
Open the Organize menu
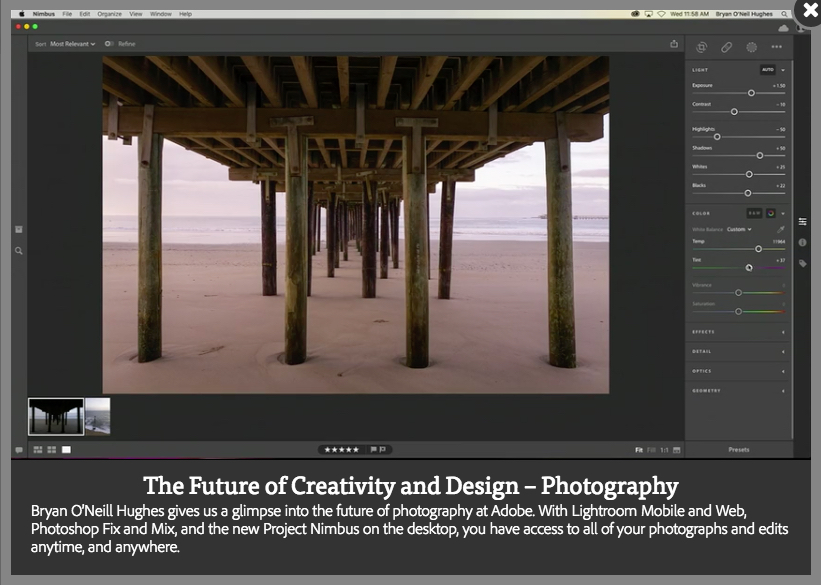[109, 14]
